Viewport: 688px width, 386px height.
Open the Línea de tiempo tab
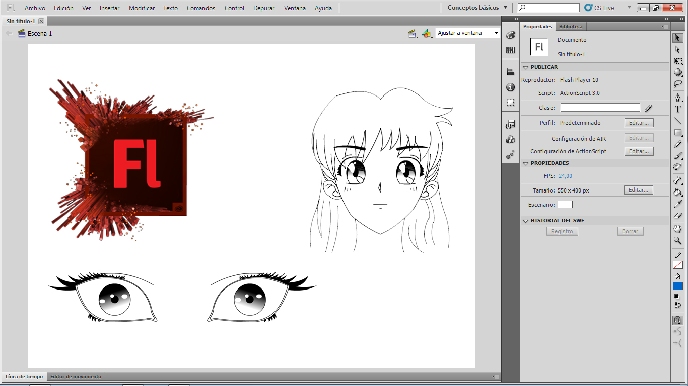point(24,376)
